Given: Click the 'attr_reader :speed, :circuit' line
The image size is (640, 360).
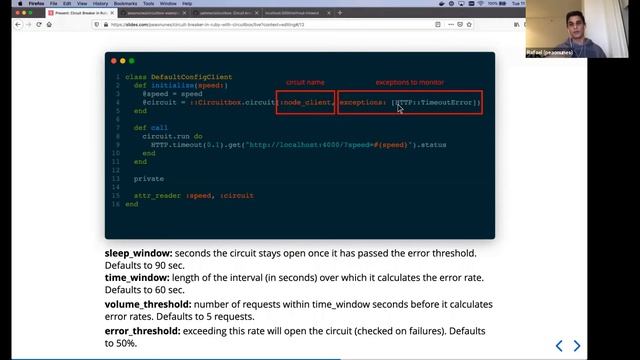Looking at the screenshot, I should (194, 196).
